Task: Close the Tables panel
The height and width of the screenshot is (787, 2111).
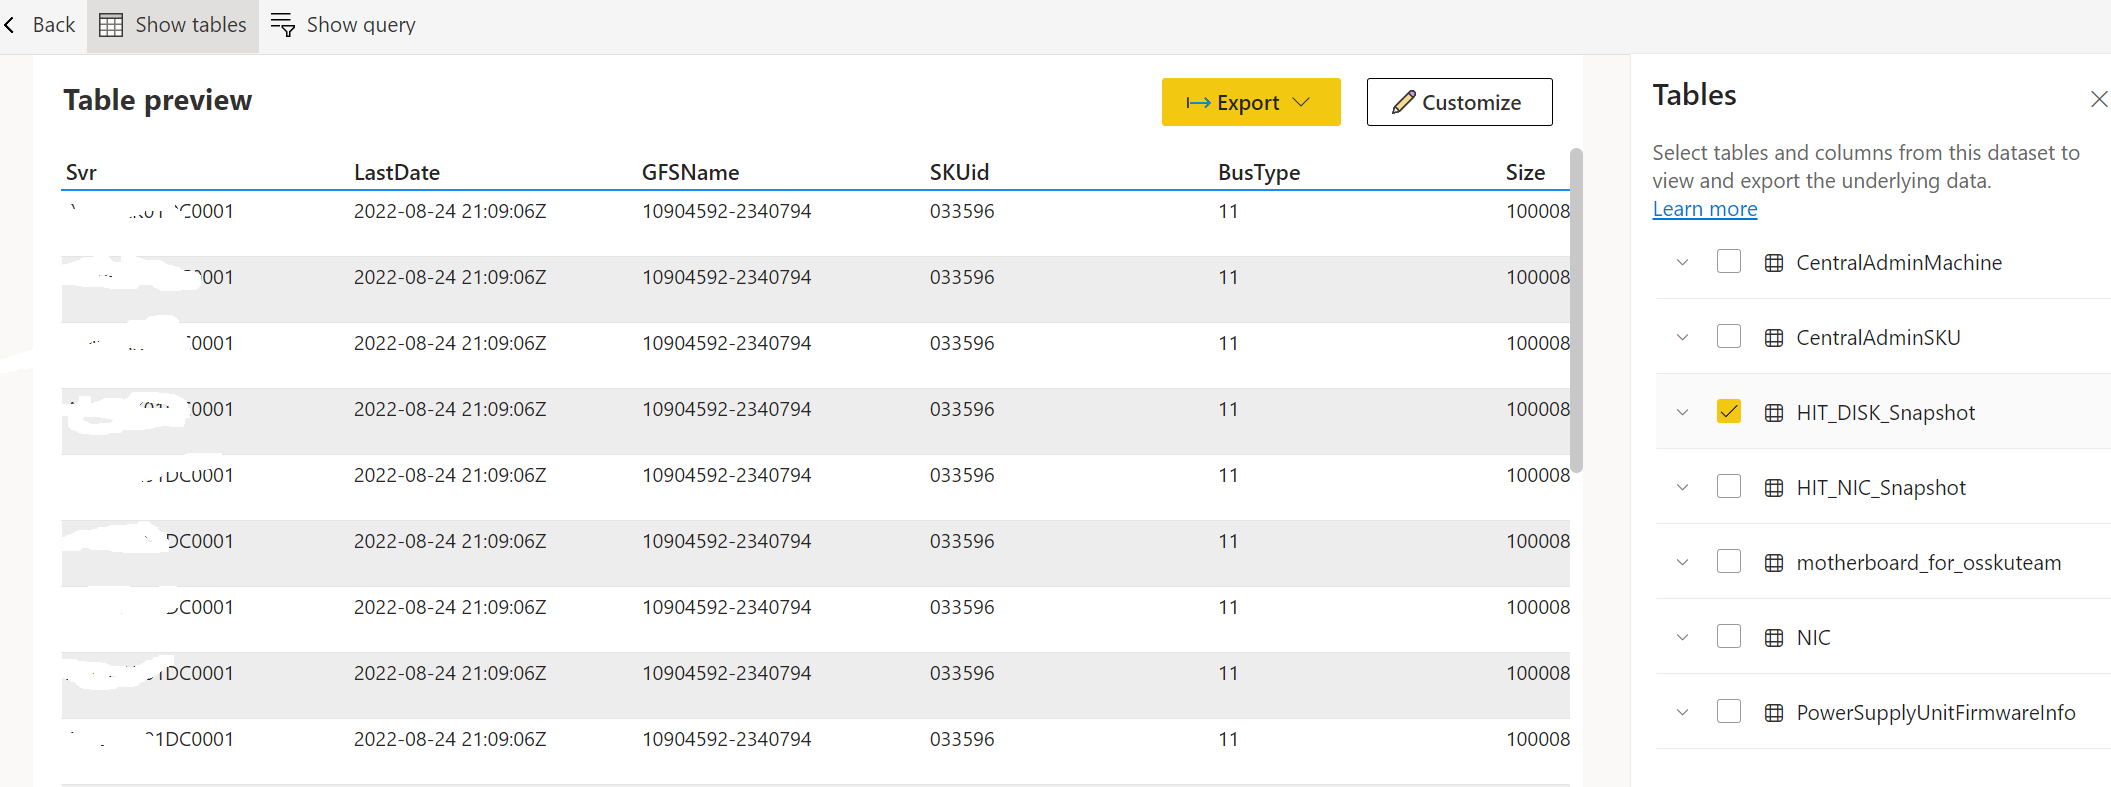Action: click(x=2099, y=99)
